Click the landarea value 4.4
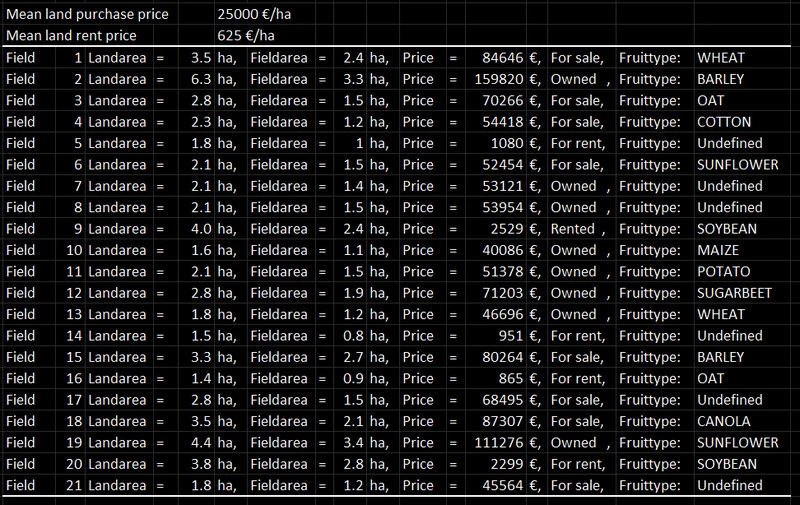The image size is (800, 505). tap(201, 443)
